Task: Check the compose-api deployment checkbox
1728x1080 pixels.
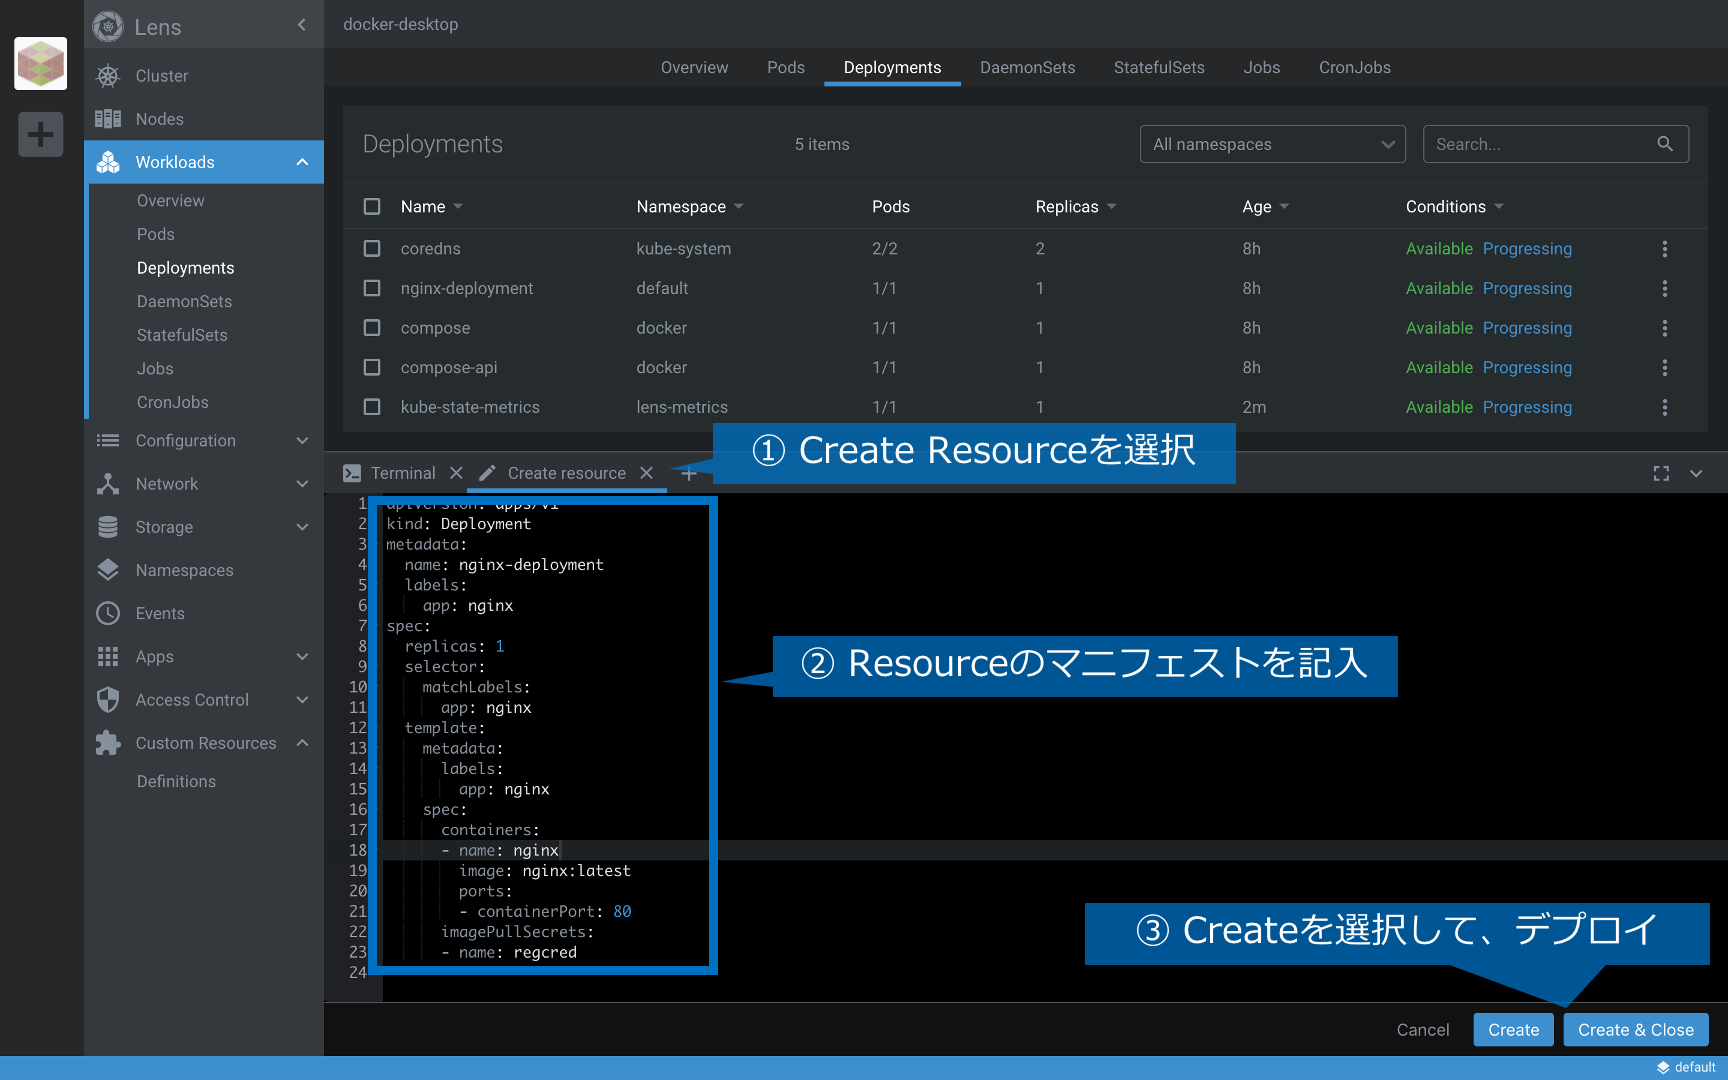Action: pyautogui.click(x=372, y=367)
